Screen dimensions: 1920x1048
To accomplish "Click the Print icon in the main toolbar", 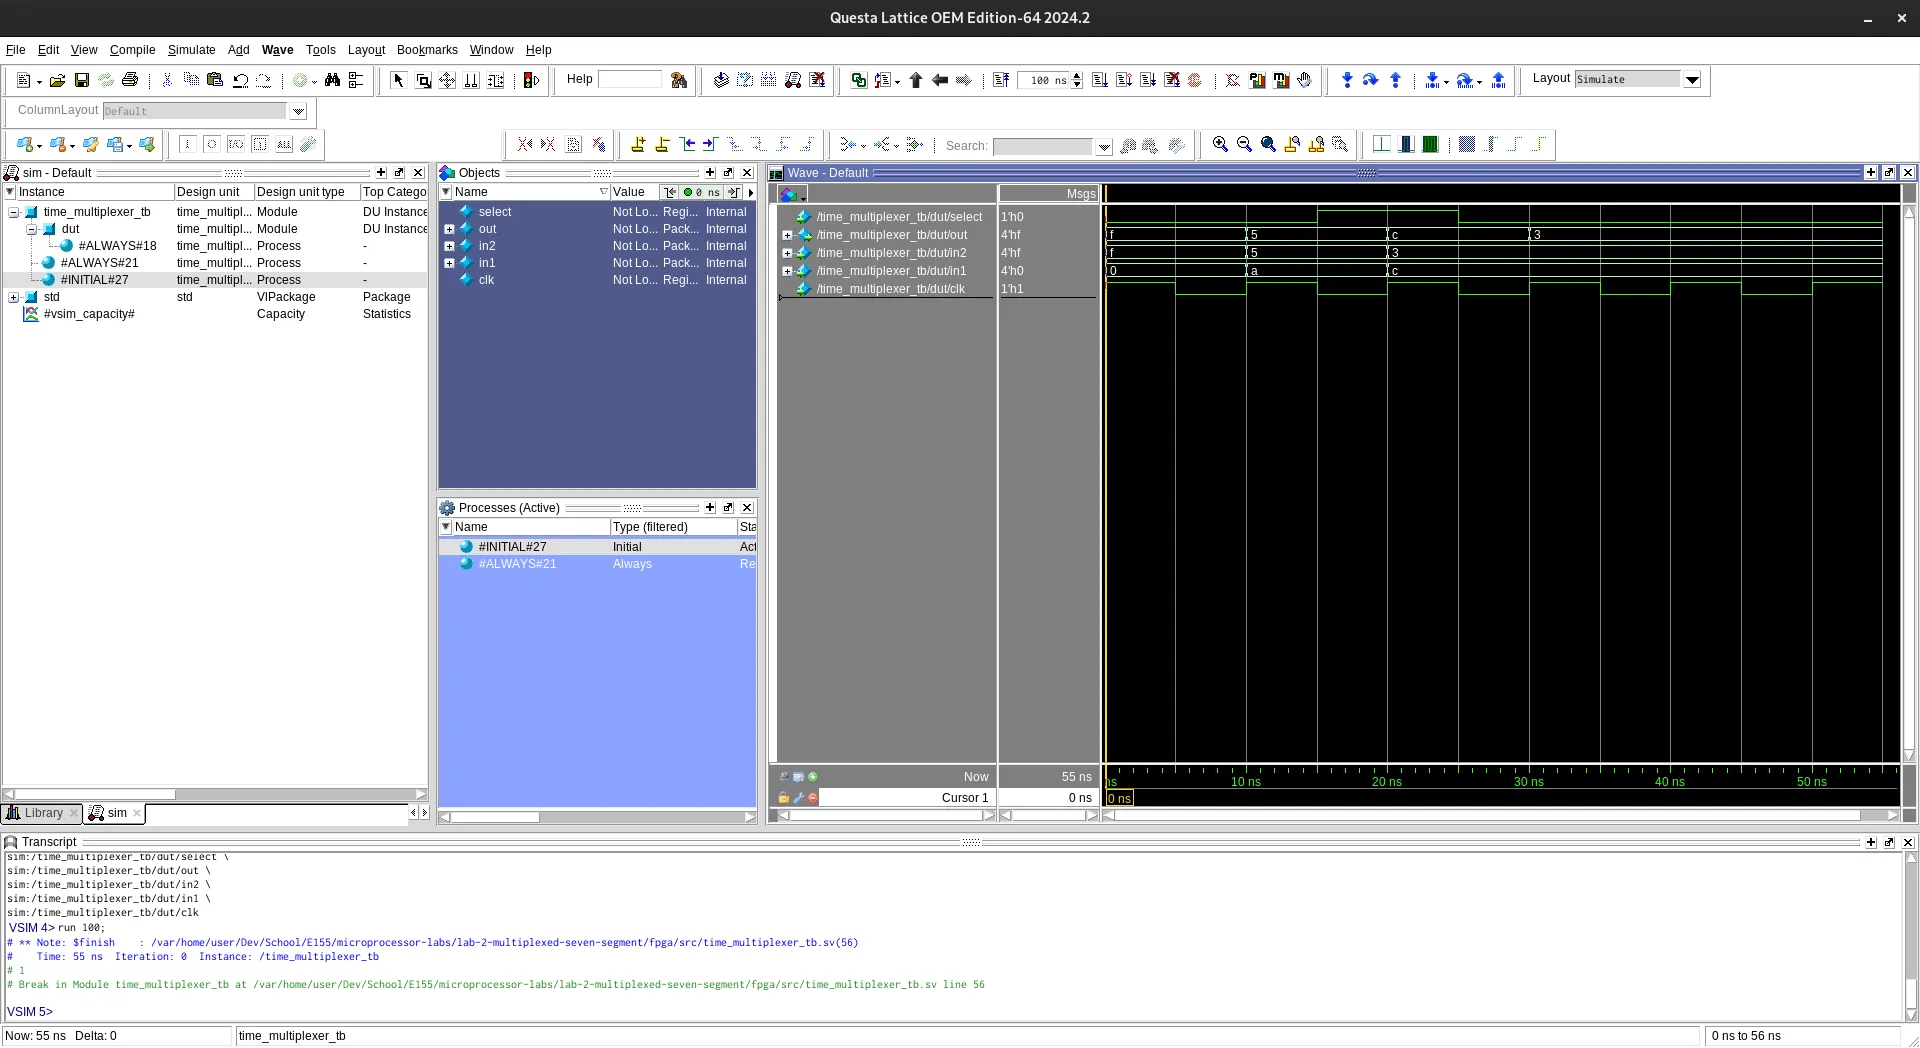I will pyautogui.click(x=129, y=80).
